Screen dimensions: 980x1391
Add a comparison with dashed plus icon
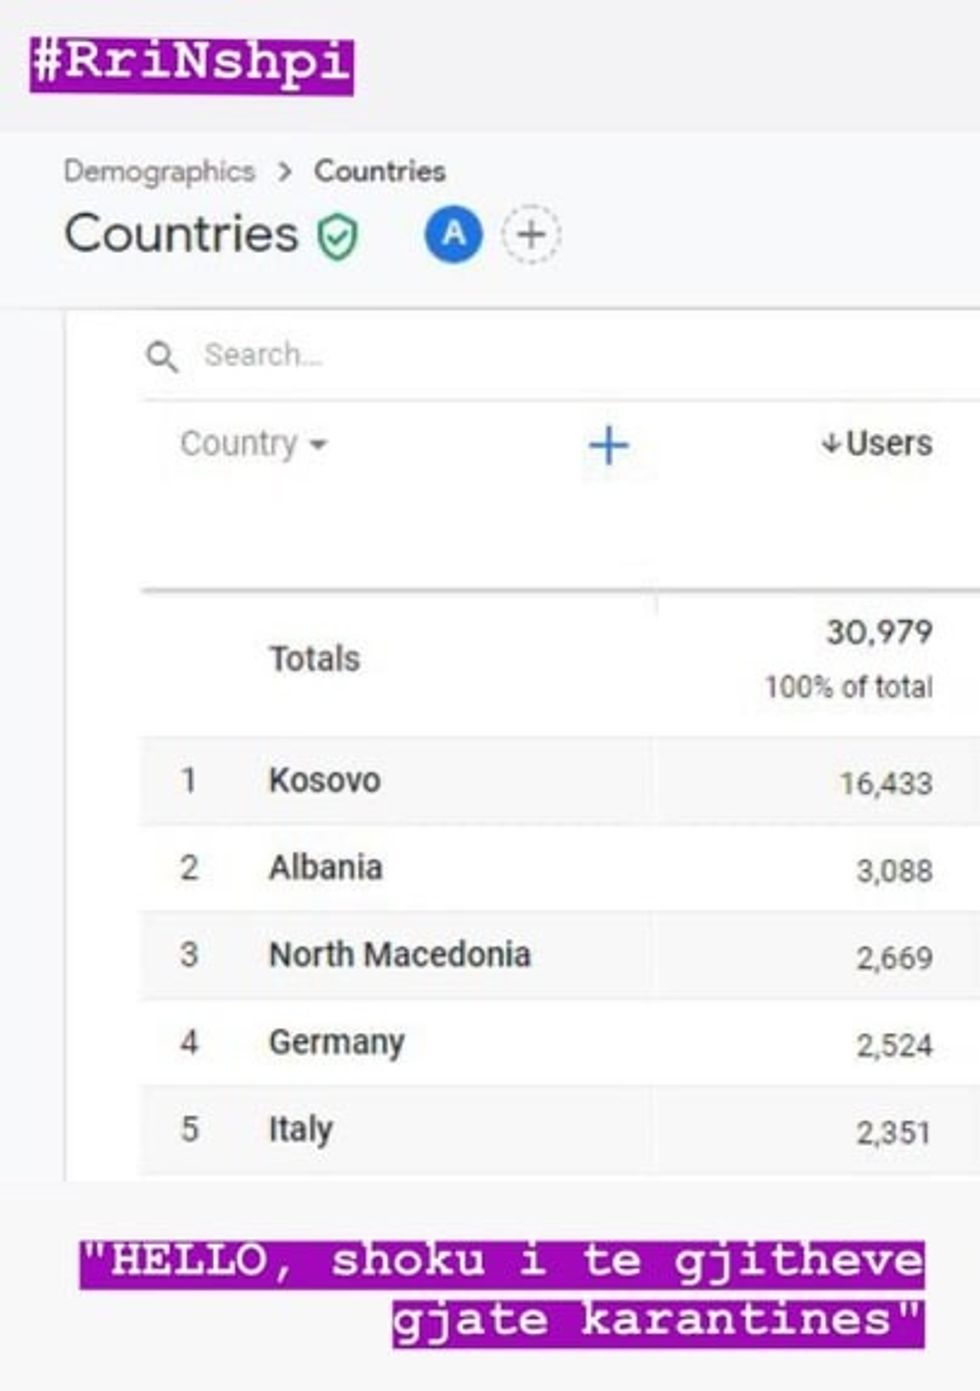click(531, 235)
